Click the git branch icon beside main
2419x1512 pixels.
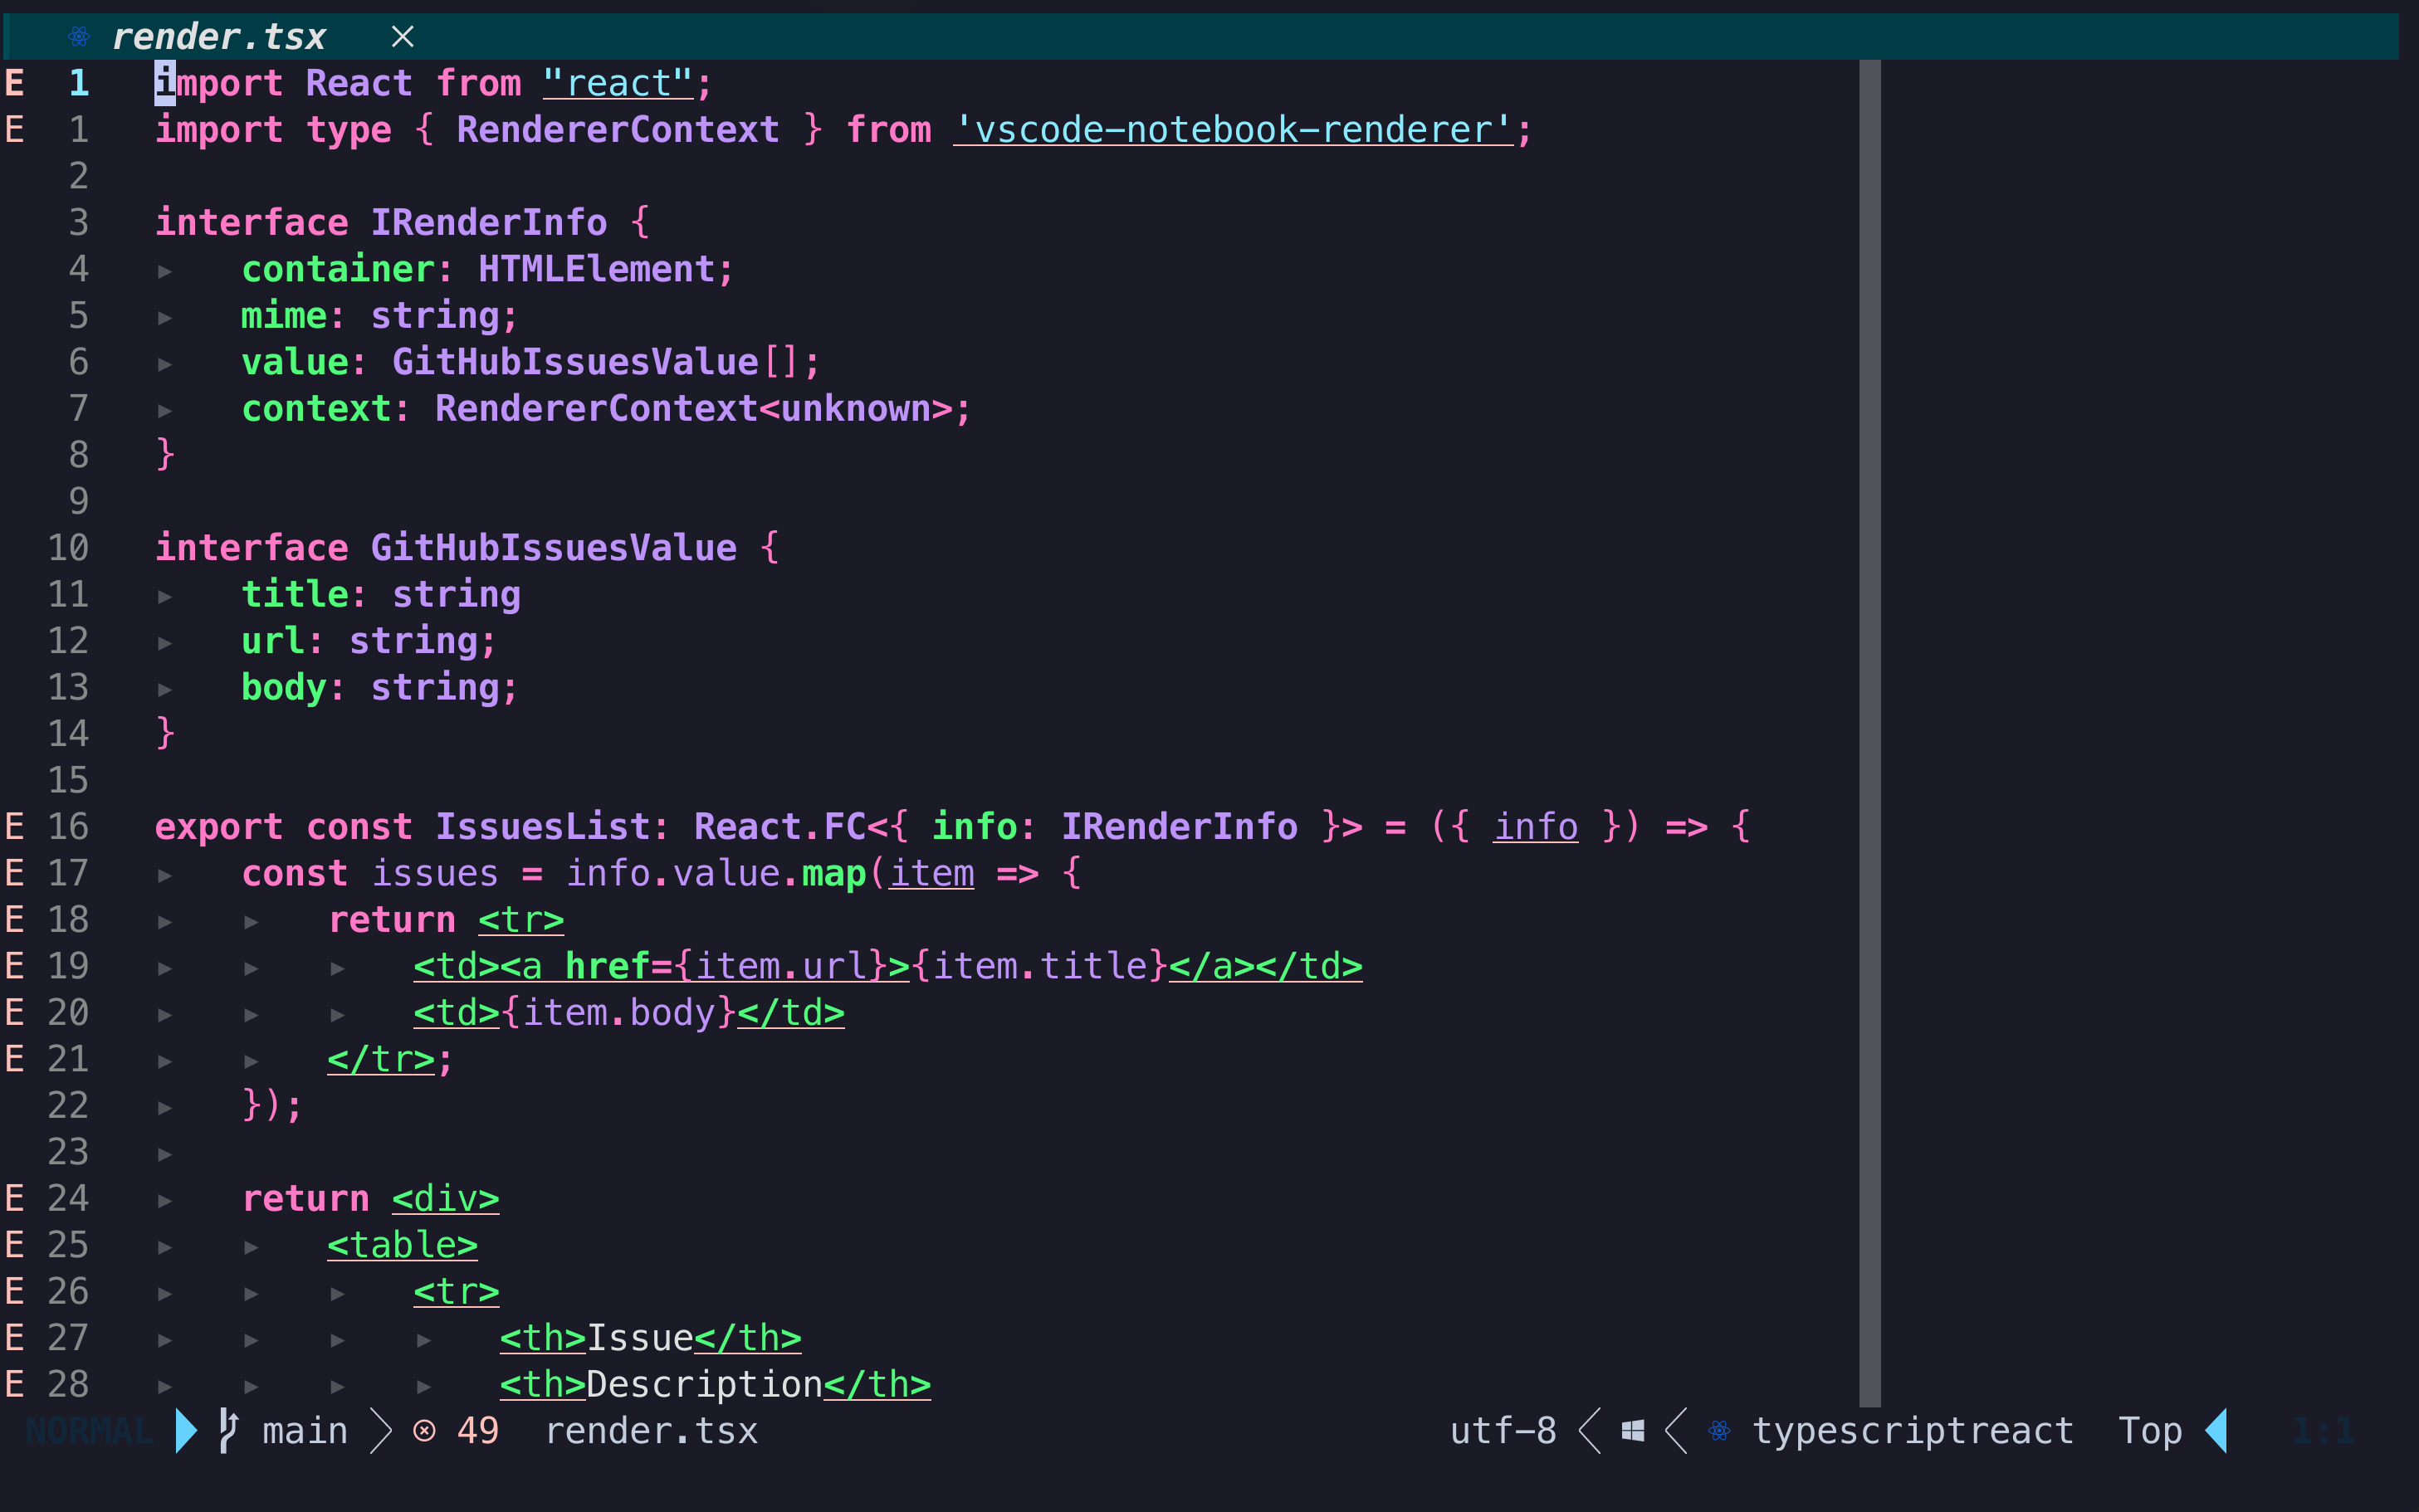tap(228, 1430)
